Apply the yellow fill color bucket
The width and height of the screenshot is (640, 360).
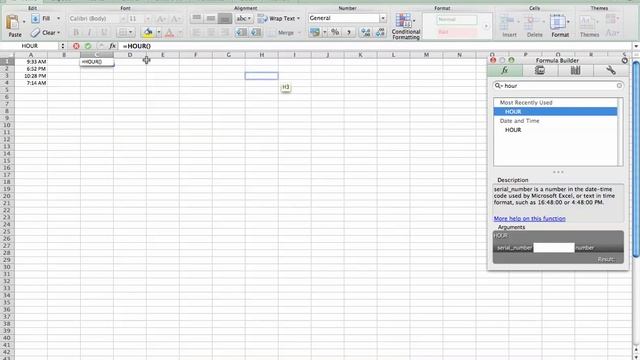pyautogui.click(x=148, y=32)
